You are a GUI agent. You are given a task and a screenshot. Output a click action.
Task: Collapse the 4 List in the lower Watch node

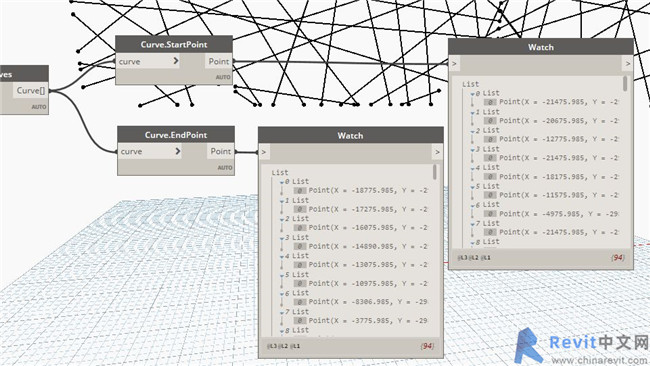tap(282, 257)
